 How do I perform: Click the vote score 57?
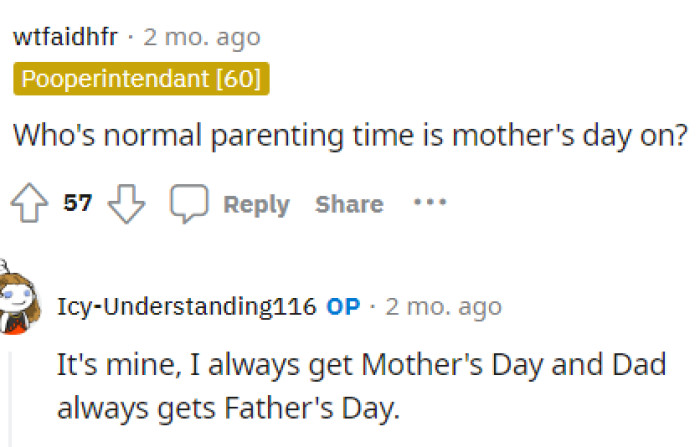pos(78,205)
